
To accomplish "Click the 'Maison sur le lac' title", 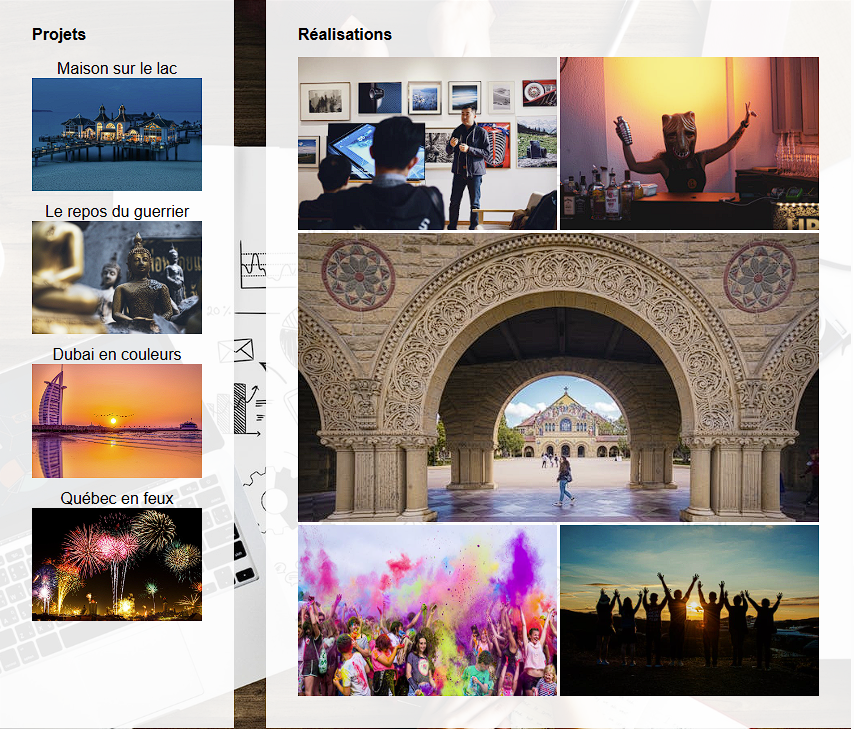I will [x=117, y=68].
